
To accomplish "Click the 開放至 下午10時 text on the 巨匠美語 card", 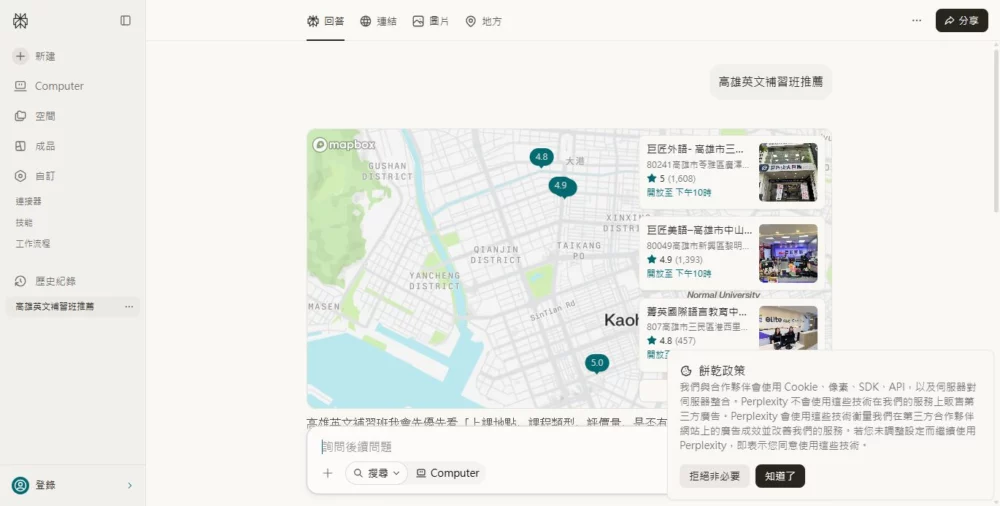I will (679, 274).
